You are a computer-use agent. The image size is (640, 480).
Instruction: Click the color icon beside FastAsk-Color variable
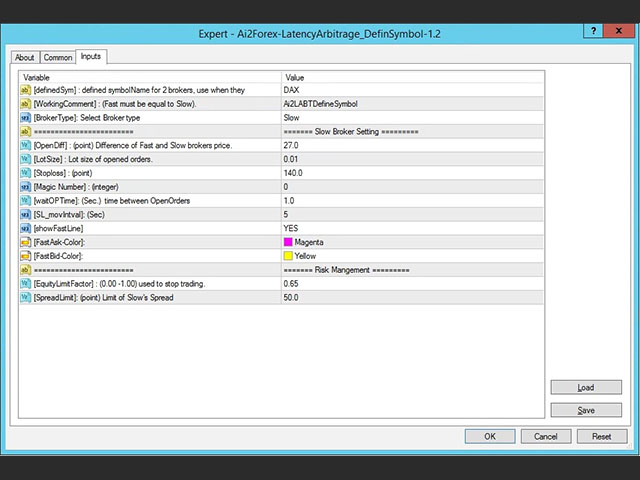click(25, 242)
